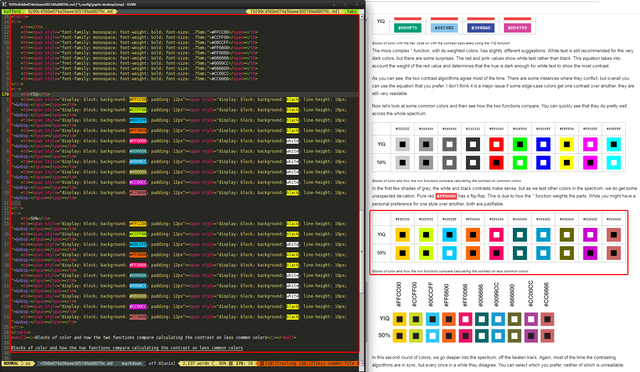
Task: Click cyan swatch in common colors YIQ row
Action: (613, 144)
